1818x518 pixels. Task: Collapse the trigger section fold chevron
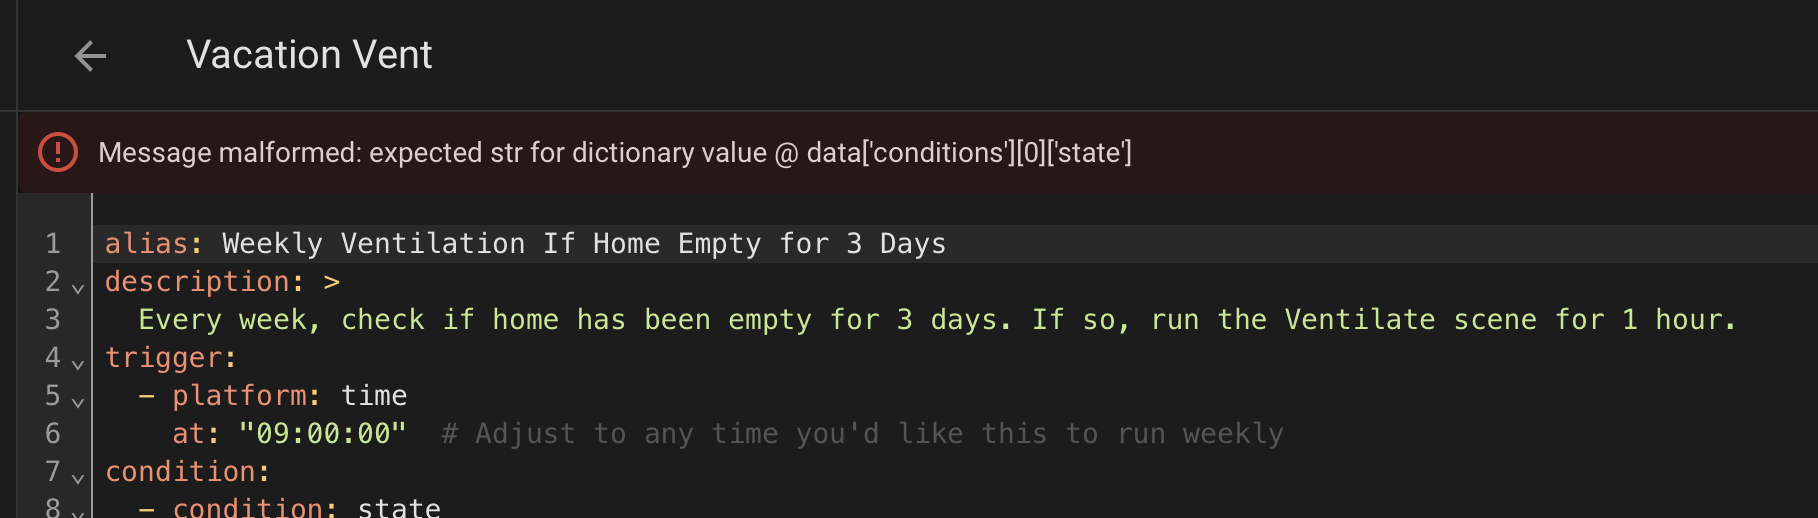tap(78, 364)
